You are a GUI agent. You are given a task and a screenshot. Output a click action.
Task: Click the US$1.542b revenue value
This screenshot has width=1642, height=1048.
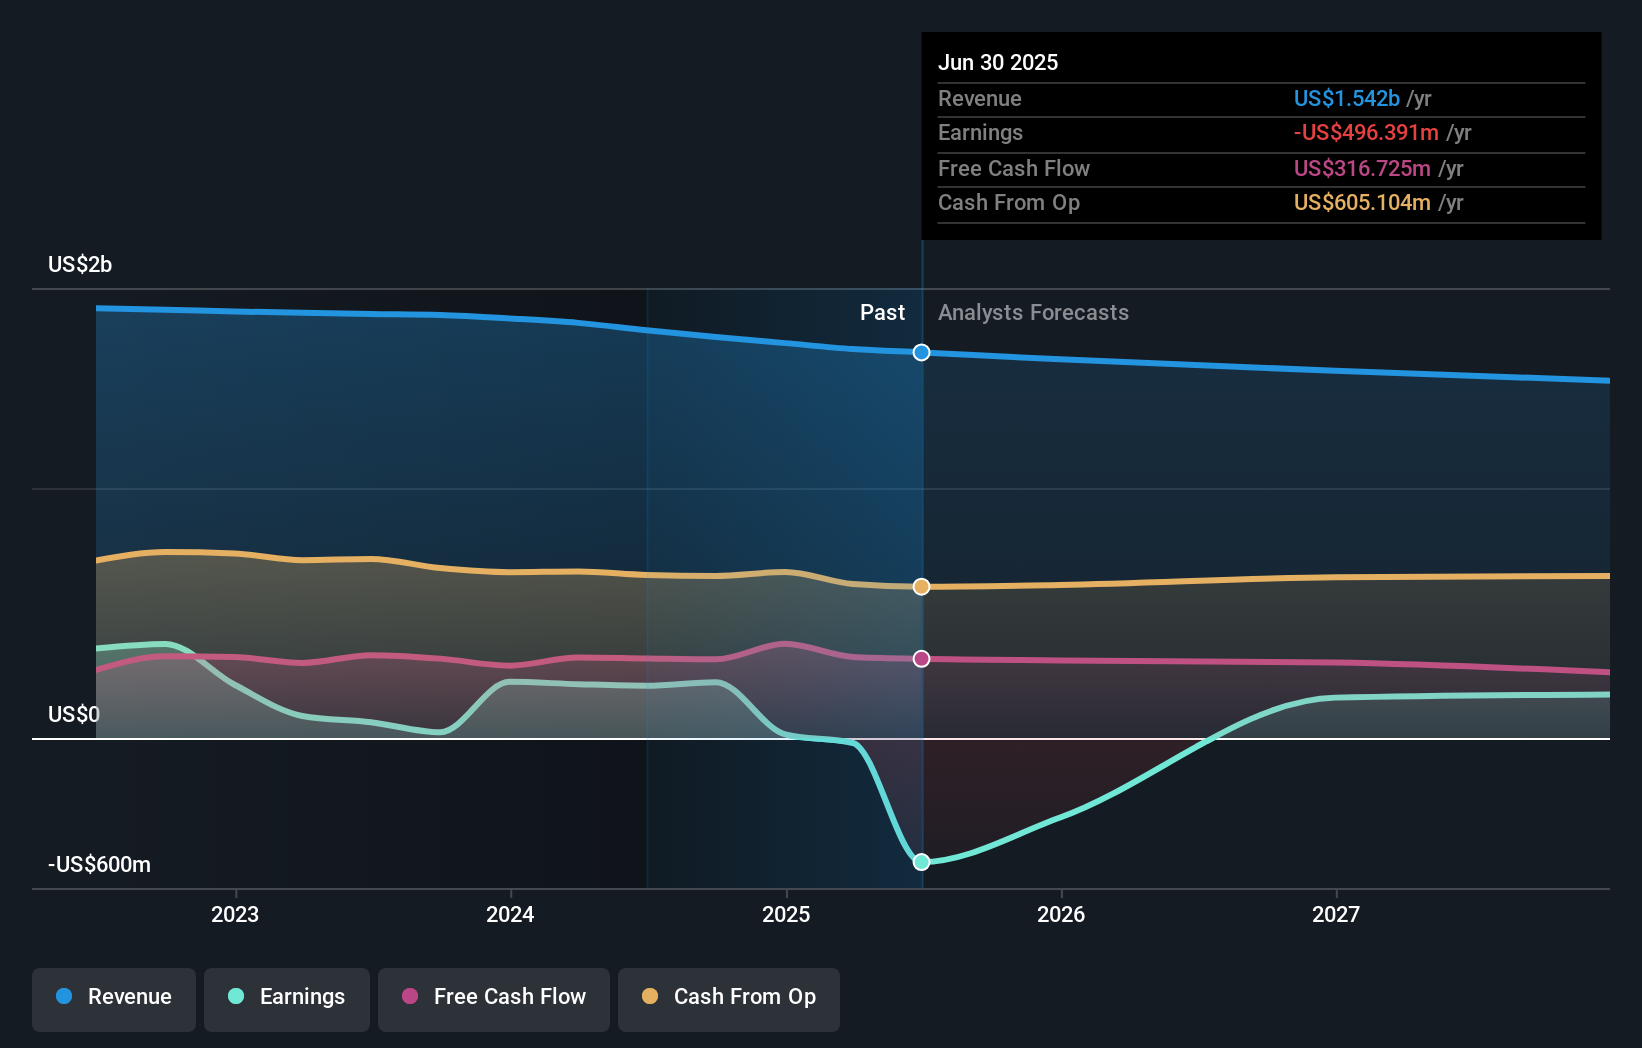click(x=1347, y=99)
